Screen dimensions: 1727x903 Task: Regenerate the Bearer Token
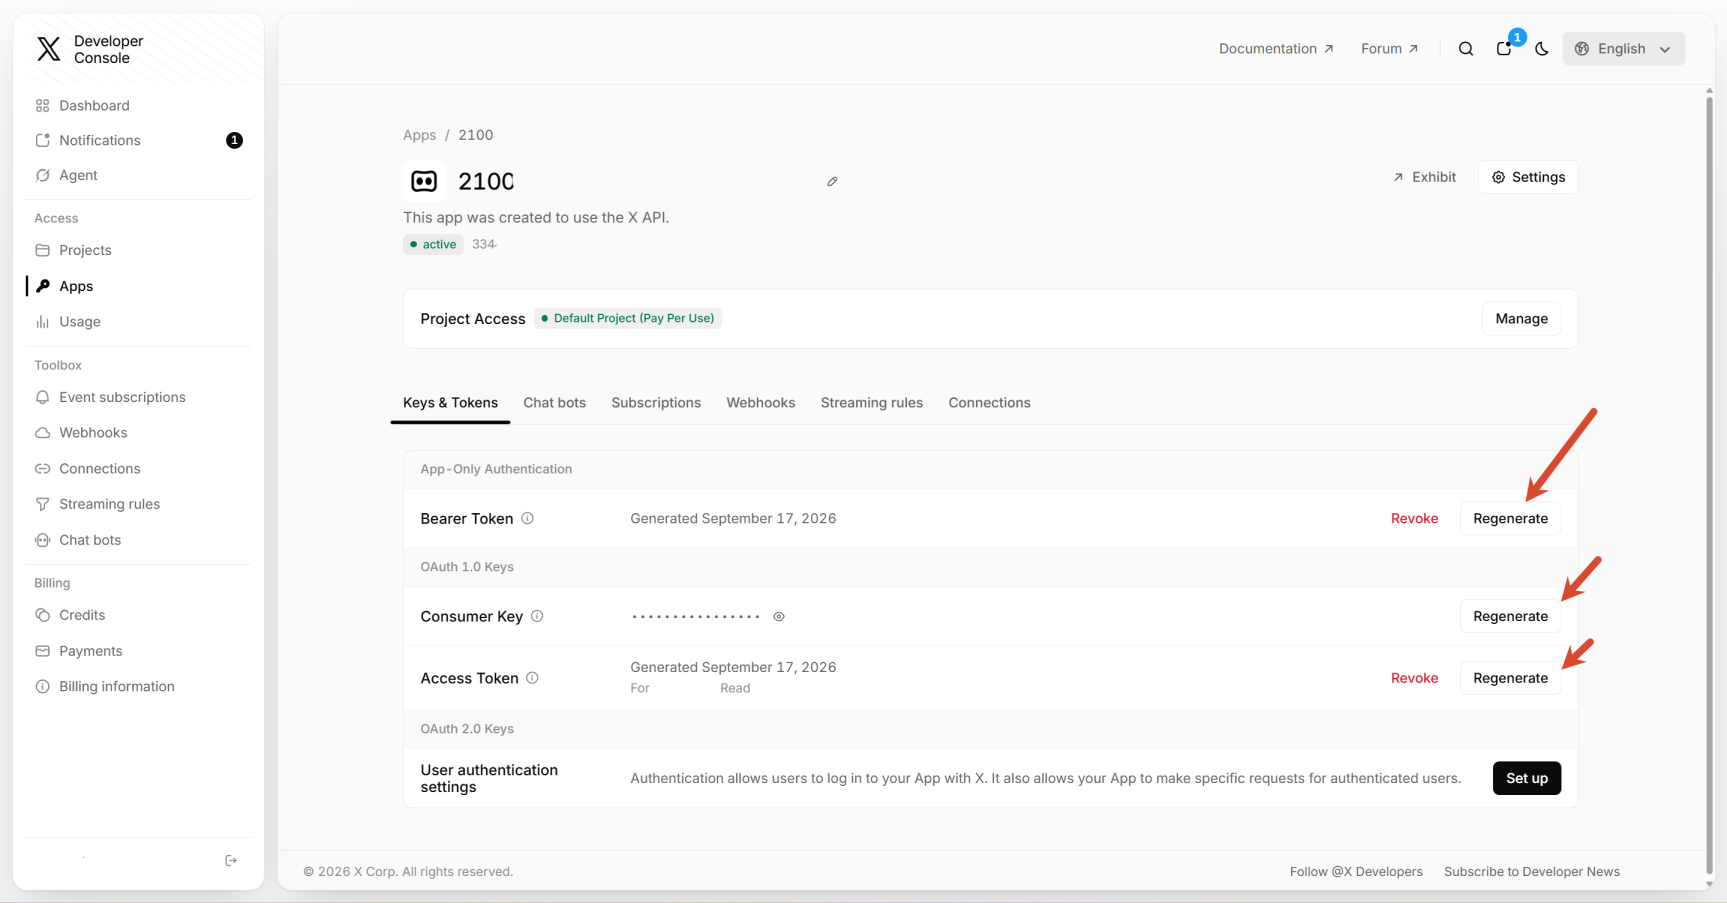coord(1510,519)
